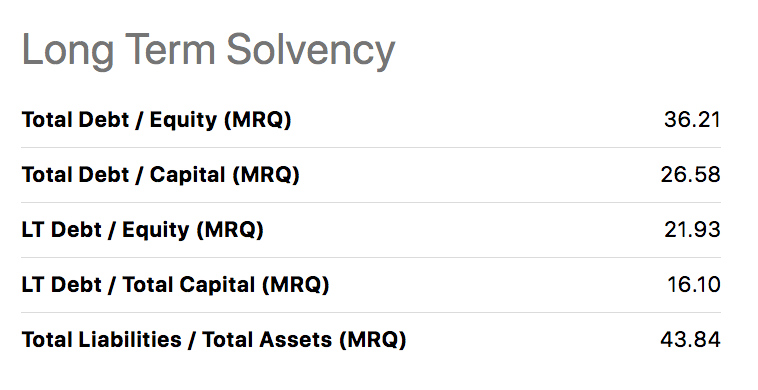
Task: Click the 43.84 value
Action: pyautogui.click(x=690, y=340)
